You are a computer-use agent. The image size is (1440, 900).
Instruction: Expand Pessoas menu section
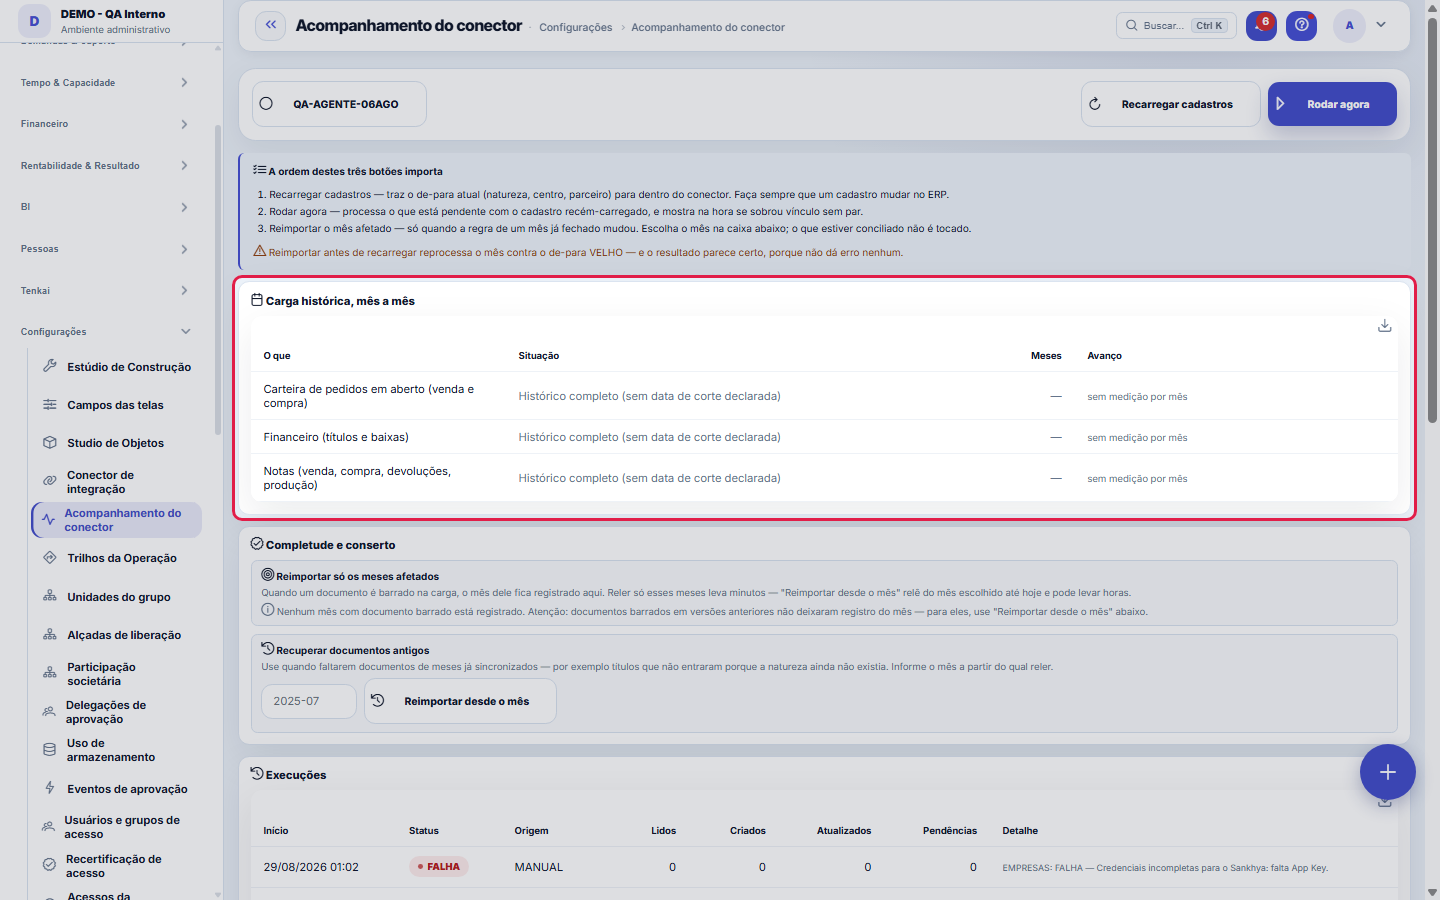pyautogui.click(x=105, y=249)
